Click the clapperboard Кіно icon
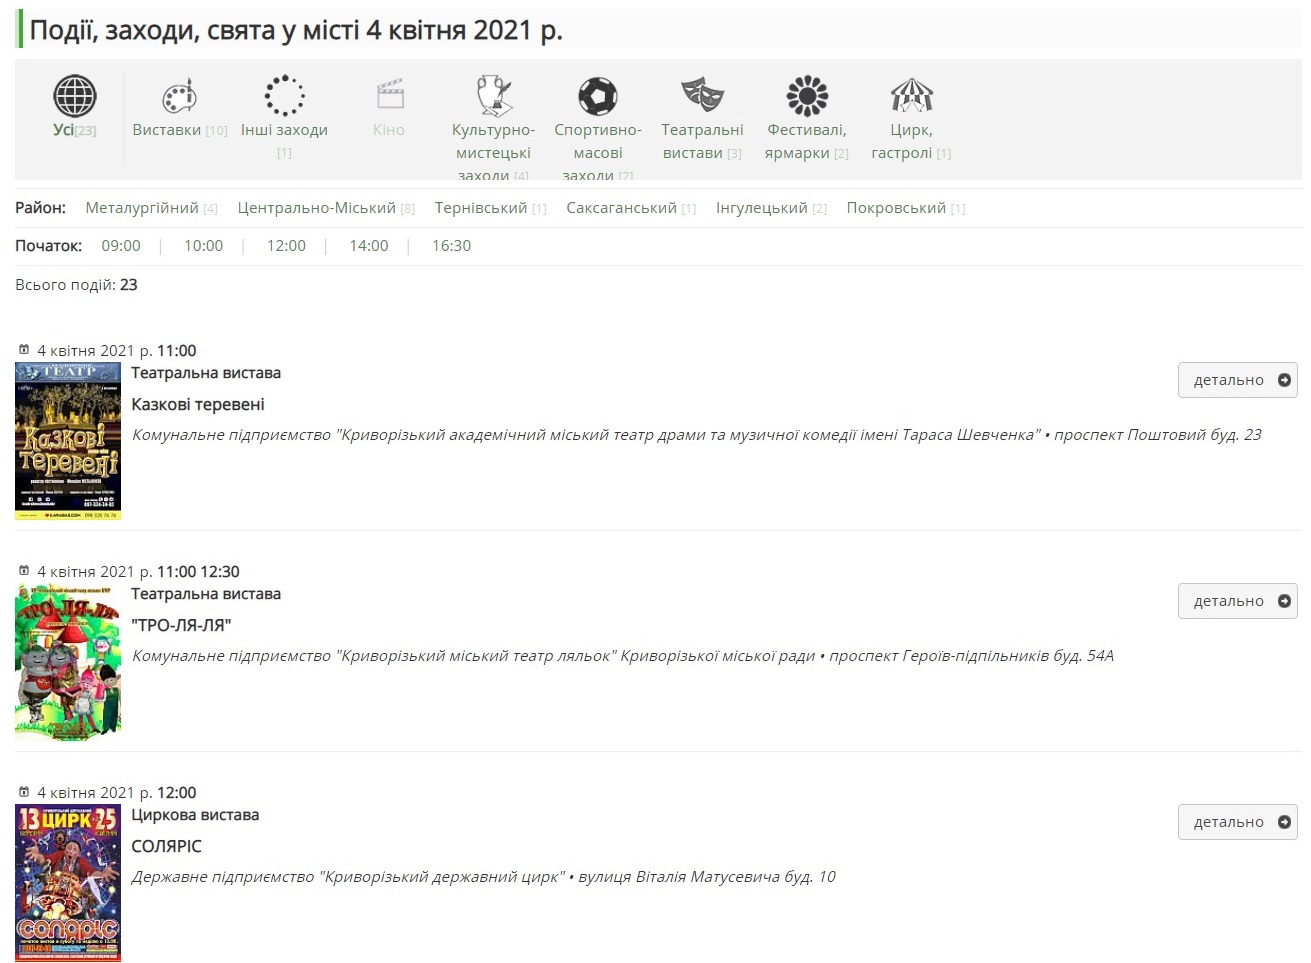This screenshot has height=963, width=1311. click(x=389, y=96)
